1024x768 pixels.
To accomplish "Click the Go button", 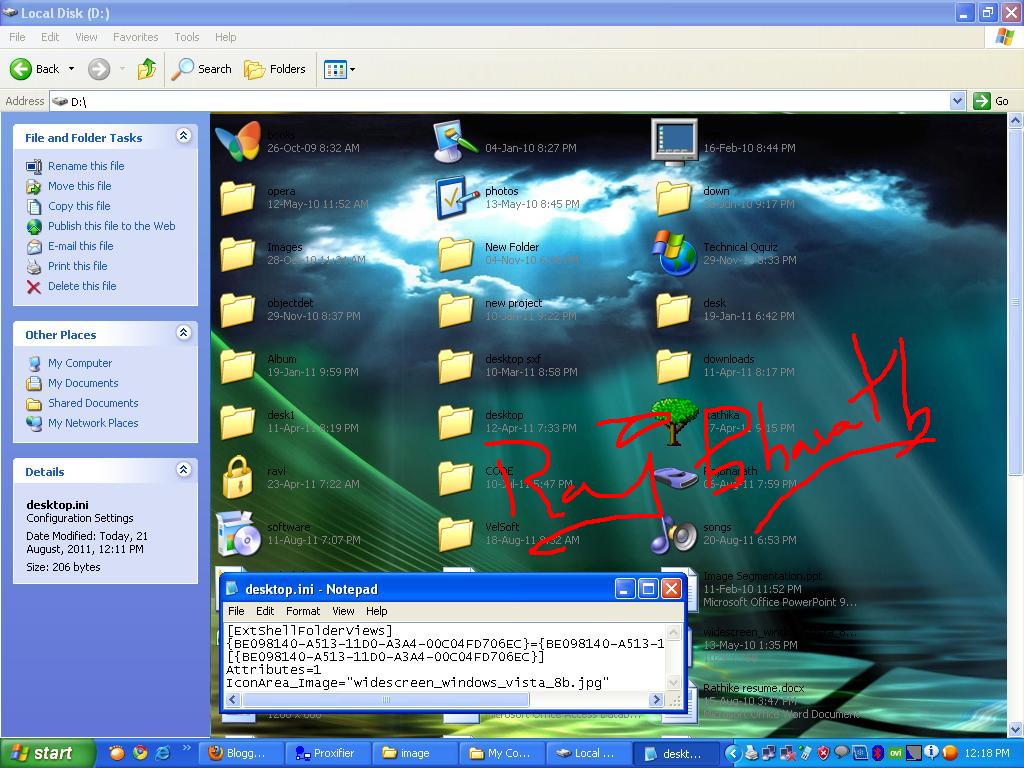I will [x=991, y=101].
